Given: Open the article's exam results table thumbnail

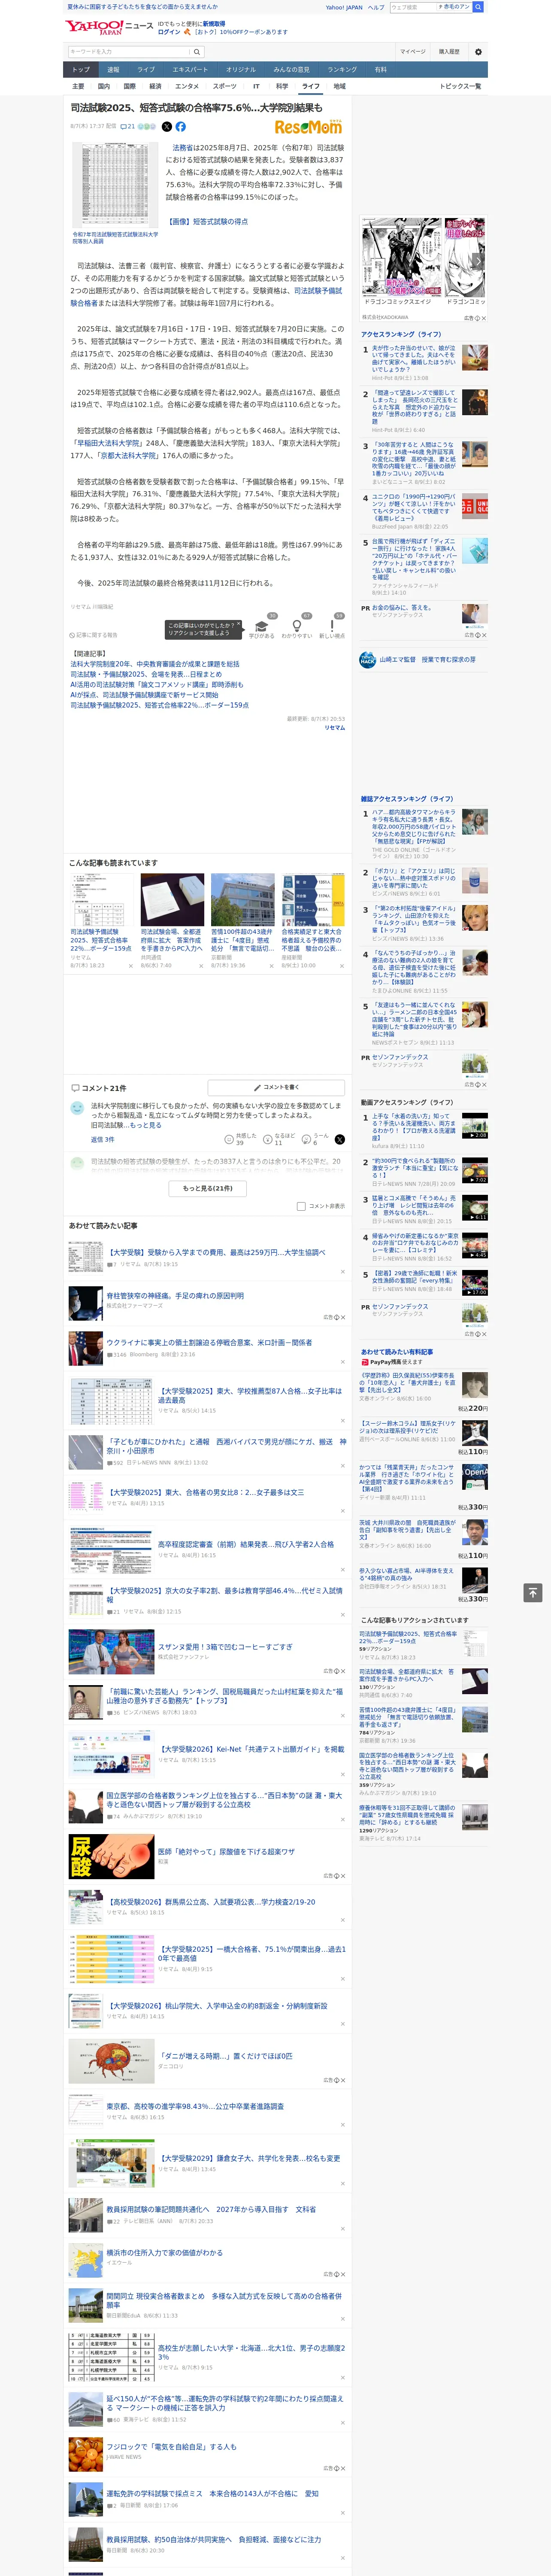Looking at the screenshot, I should coord(114,186).
